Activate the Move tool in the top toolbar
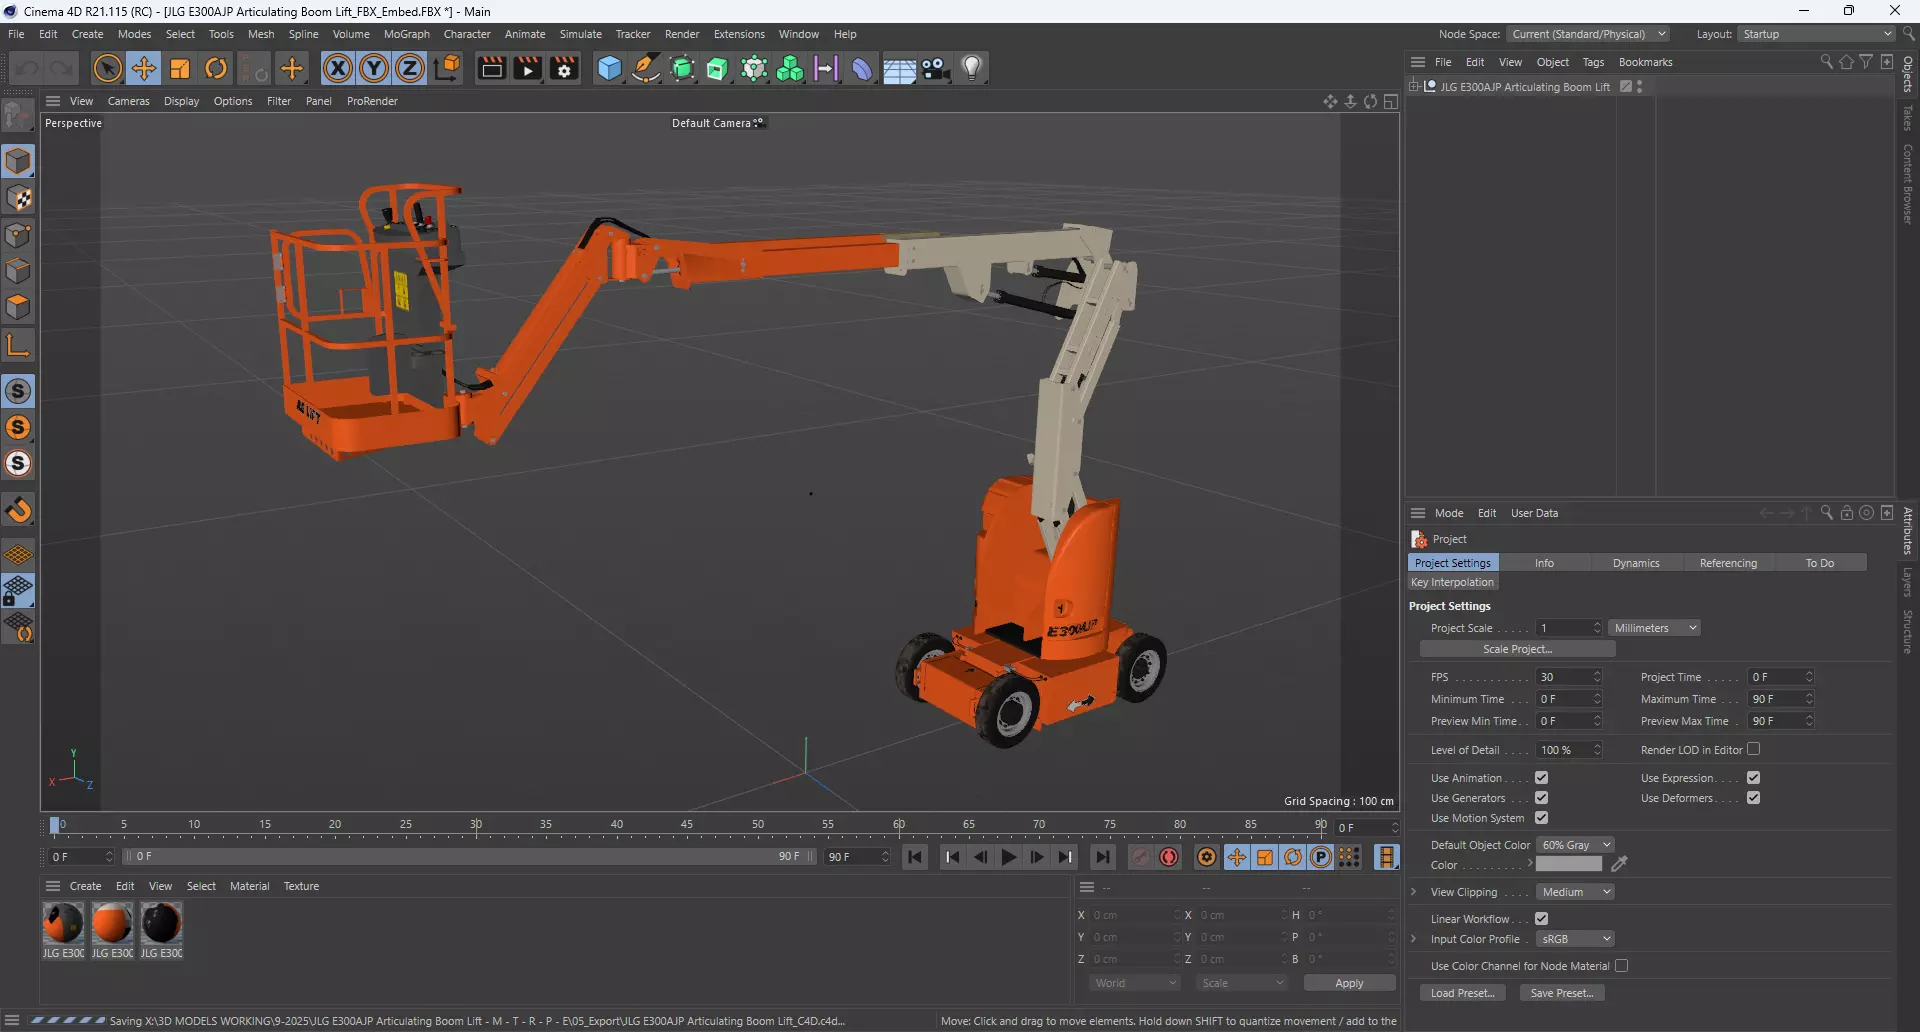1920x1032 pixels. pos(144,68)
